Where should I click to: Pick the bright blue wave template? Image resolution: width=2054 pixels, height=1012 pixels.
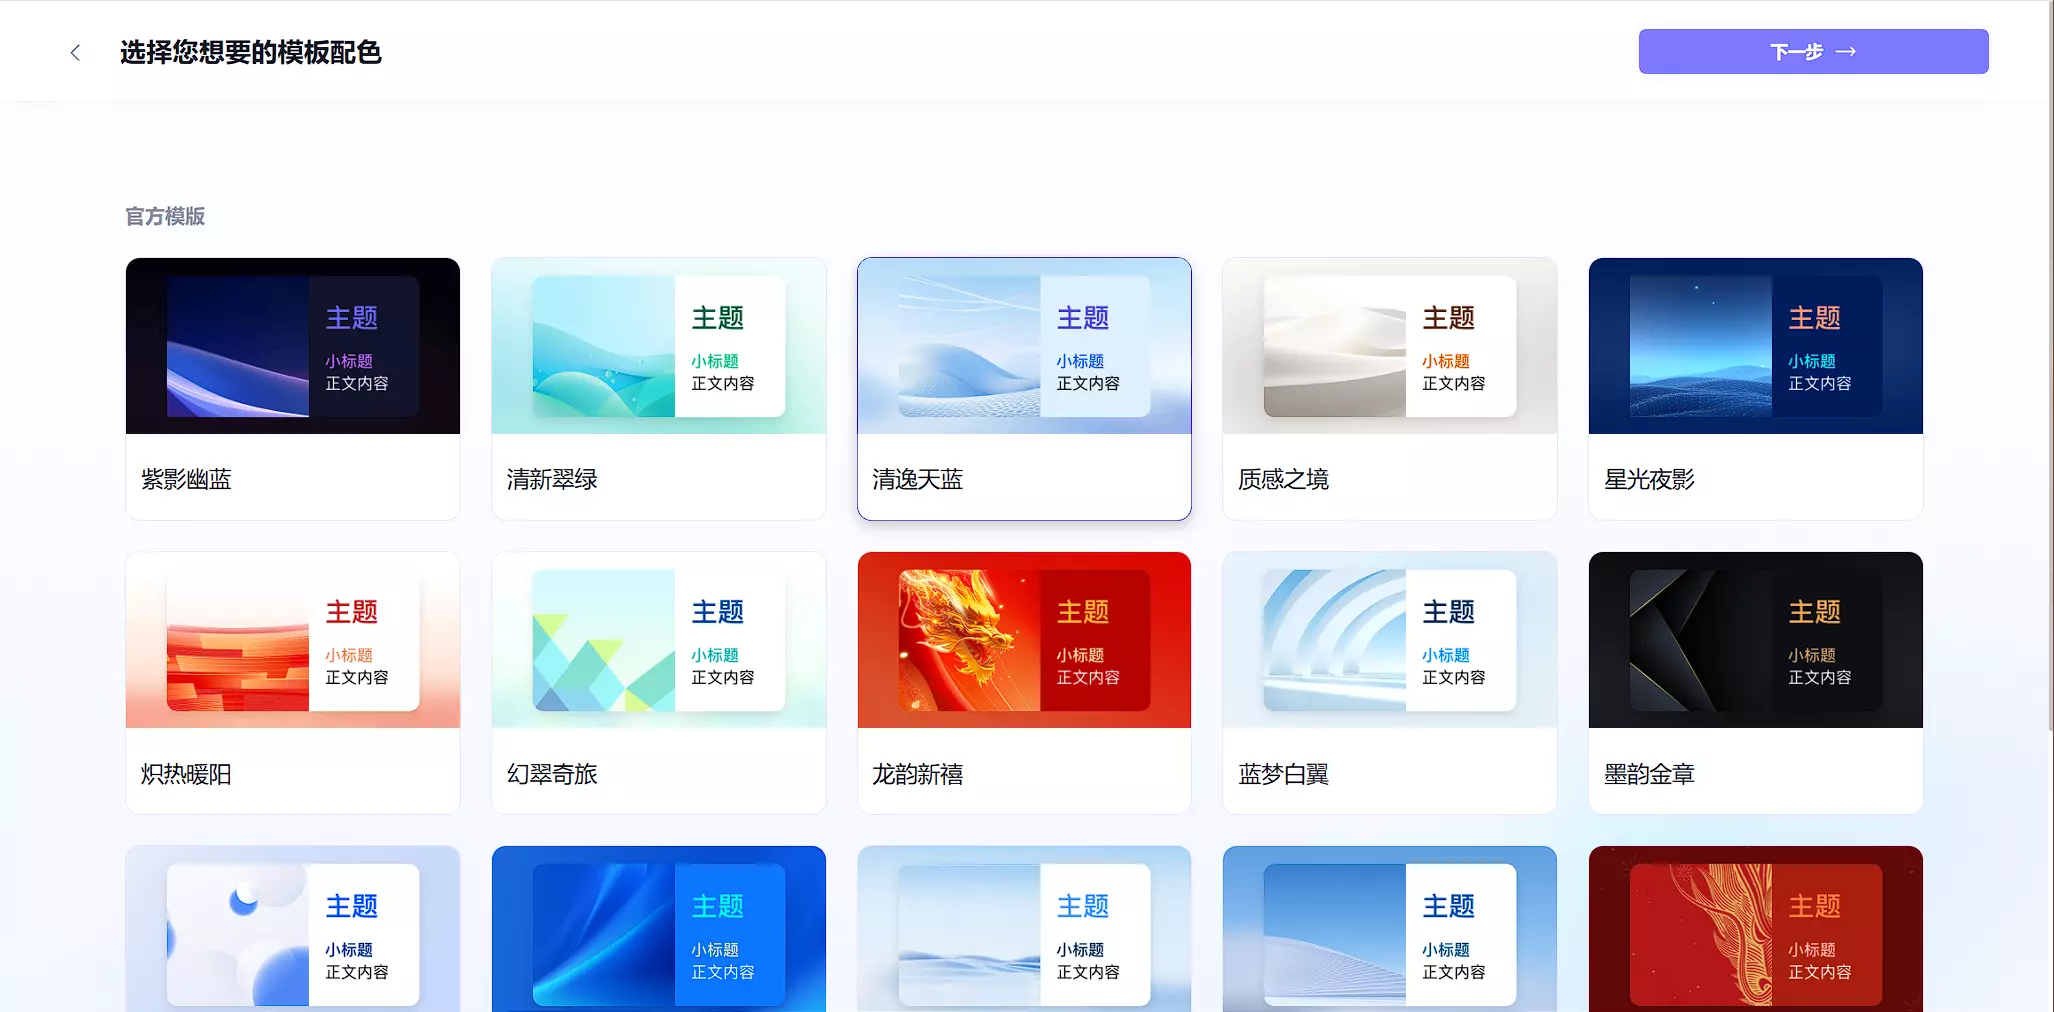658,932
